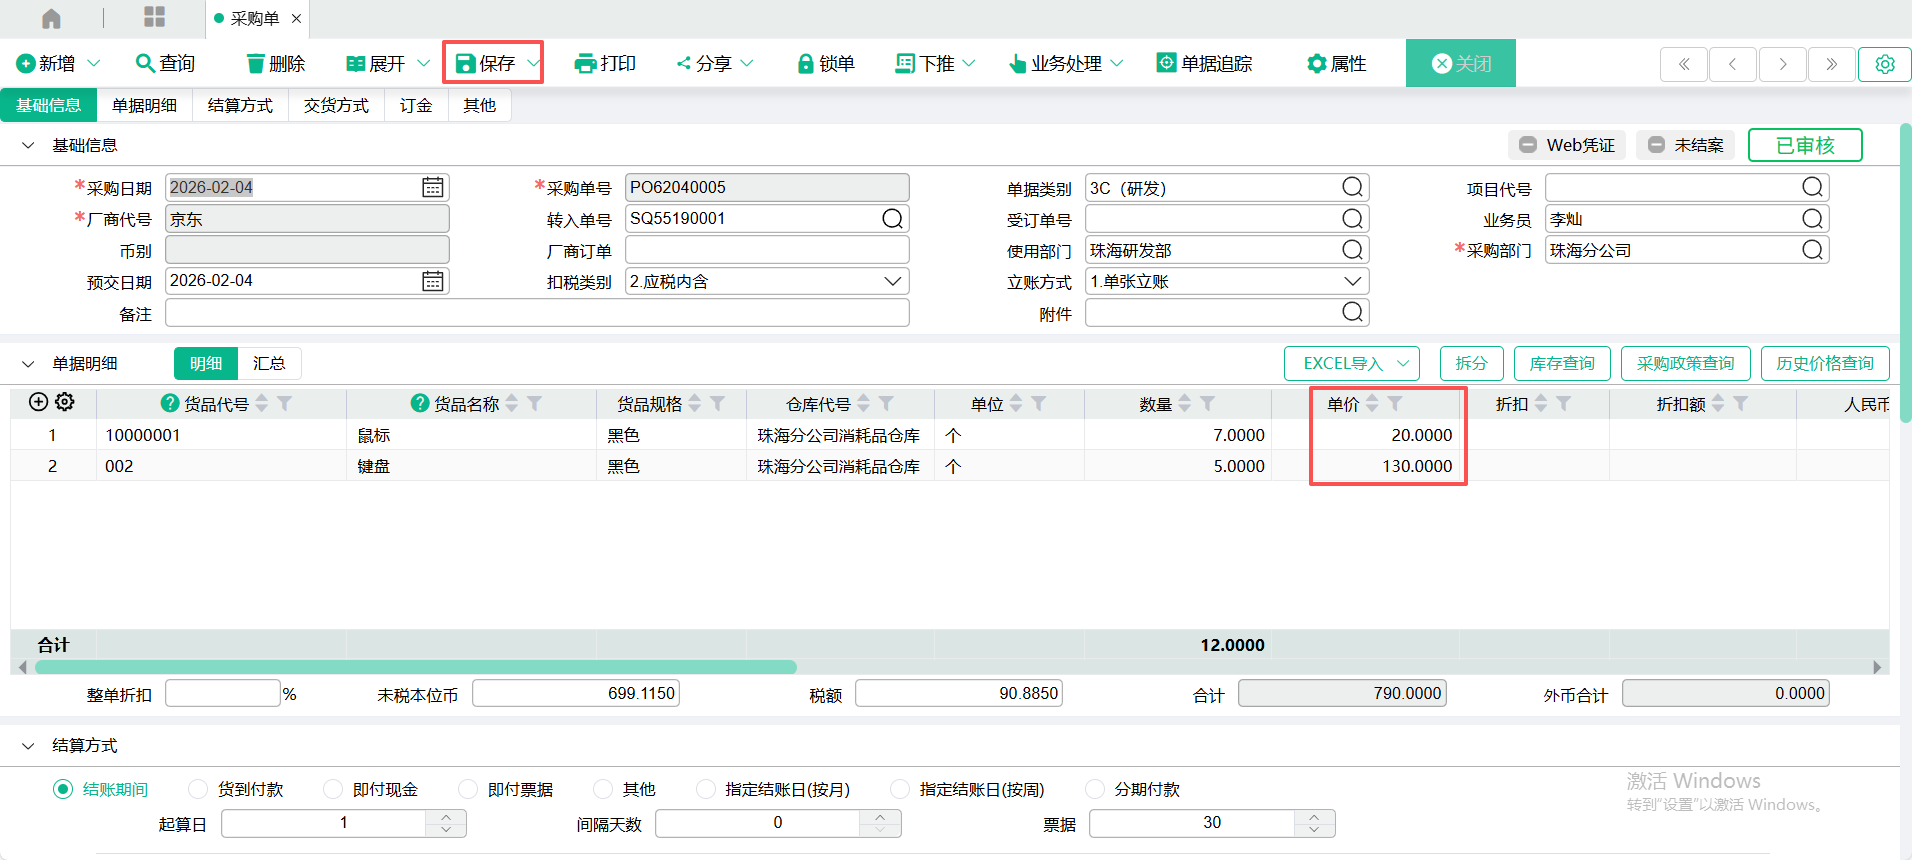
Task: Select the 货到付款 radio option
Action: click(198, 789)
